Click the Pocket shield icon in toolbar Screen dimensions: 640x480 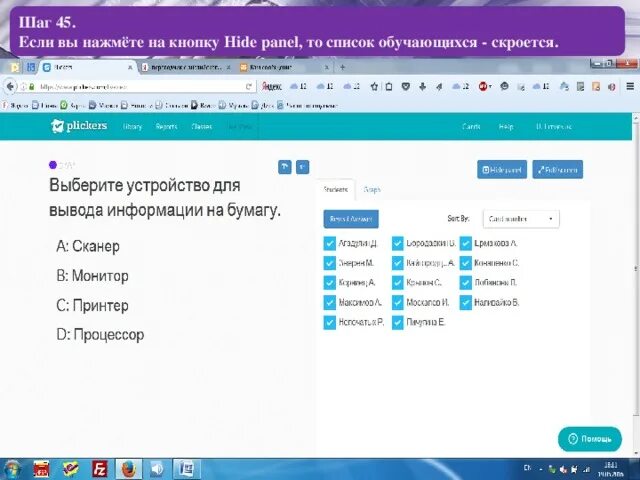coord(405,87)
